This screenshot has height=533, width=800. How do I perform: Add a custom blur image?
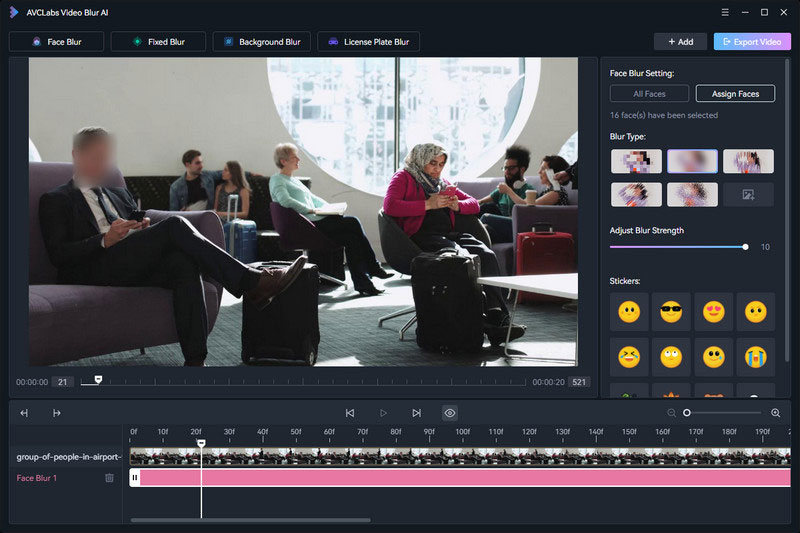pos(748,195)
